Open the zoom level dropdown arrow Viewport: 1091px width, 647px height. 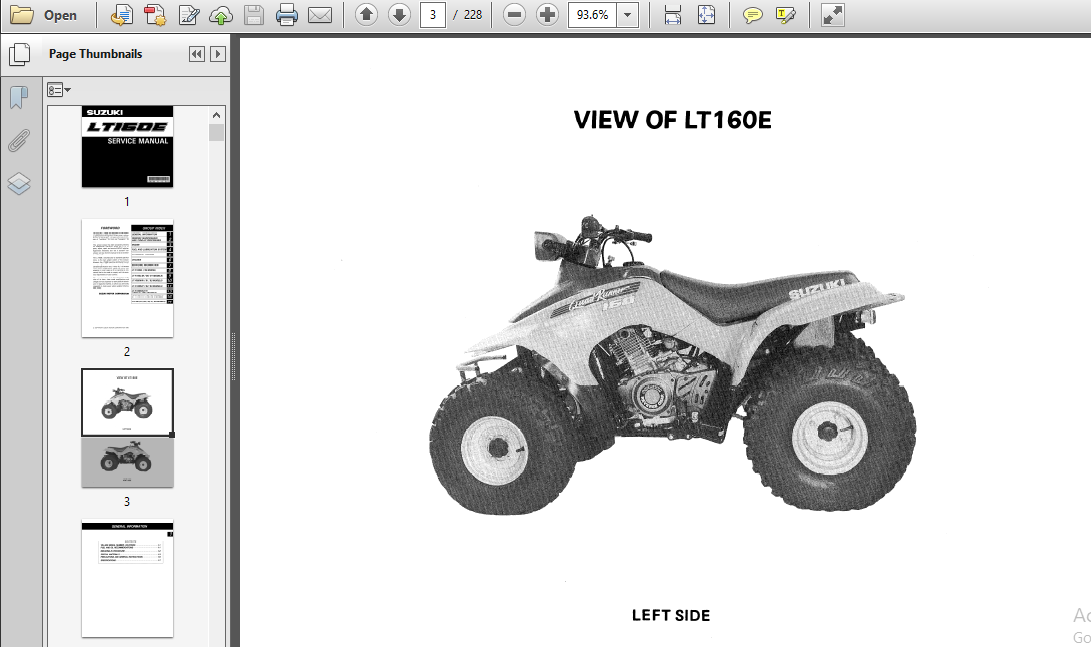click(628, 15)
